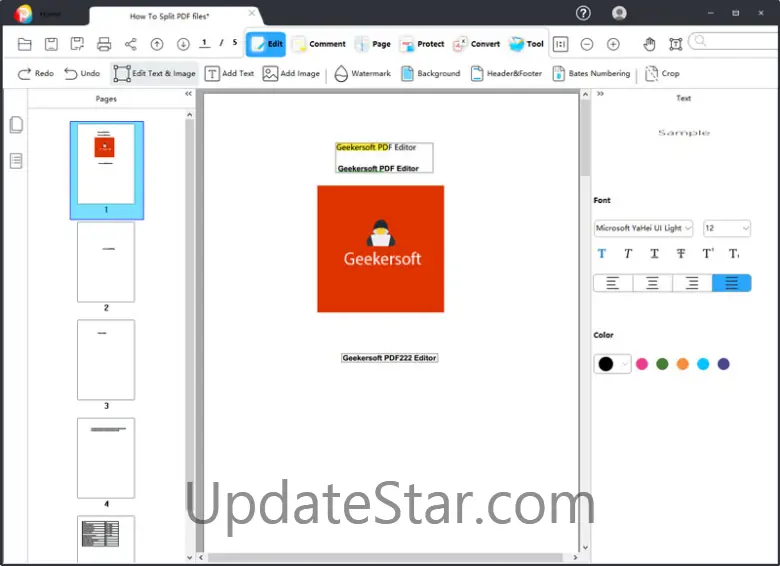This screenshot has height=566, width=780.
Task: Collapse the Text properties panel
Action: pyautogui.click(x=600, y=94)
